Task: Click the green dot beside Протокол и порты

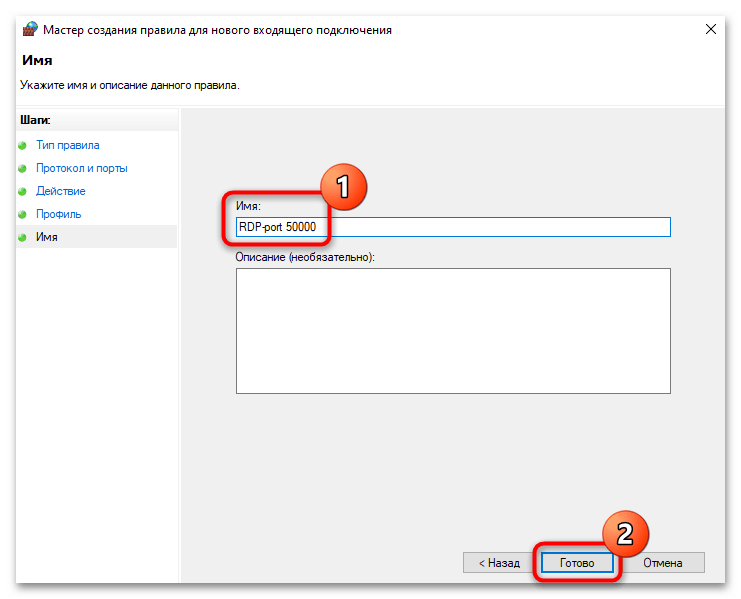Action: [x=22, y=169]
